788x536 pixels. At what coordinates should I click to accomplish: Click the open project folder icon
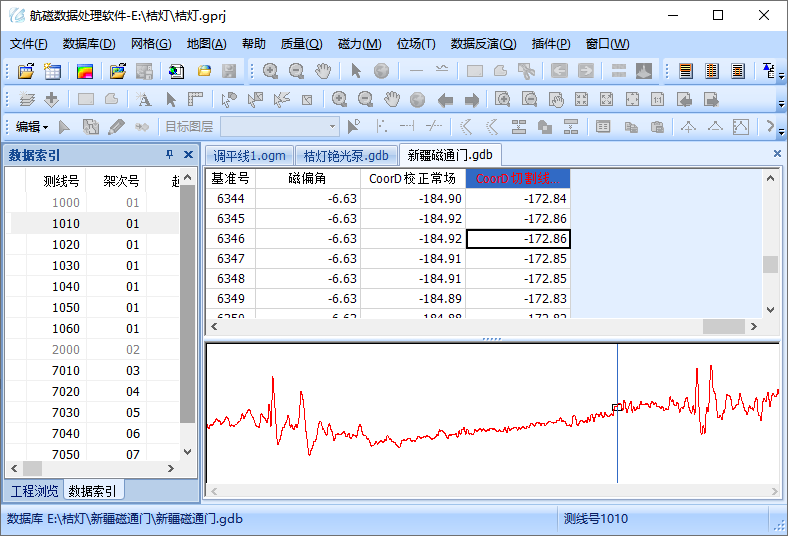pos(26,71)
